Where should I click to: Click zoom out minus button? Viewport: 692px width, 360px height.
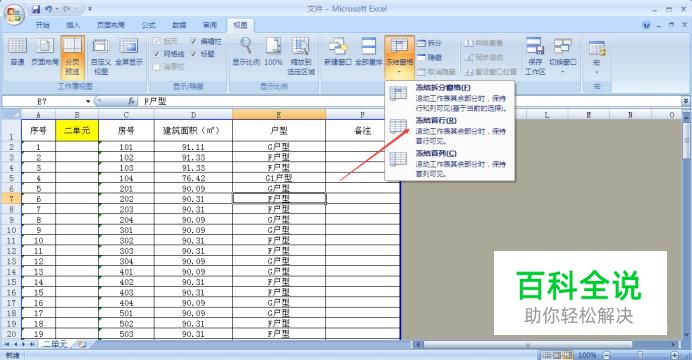pyautogui.click(x=607, y=355)
